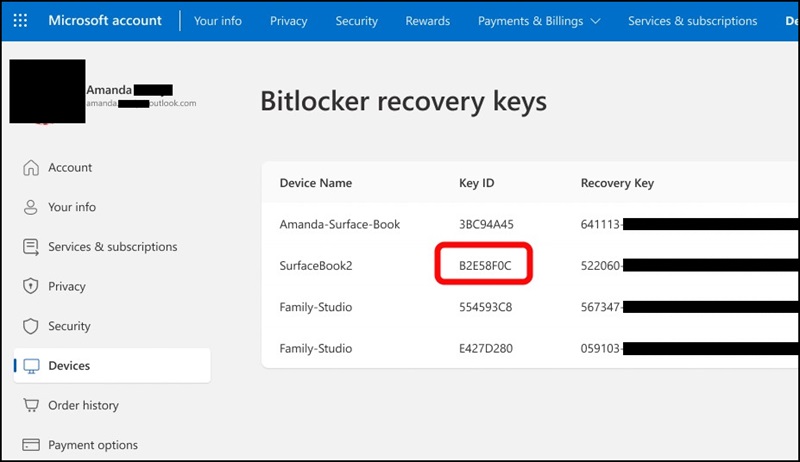Open Services & subscriptions in top navigation
This screenshot has height=462, width=800.
(692, 21)
